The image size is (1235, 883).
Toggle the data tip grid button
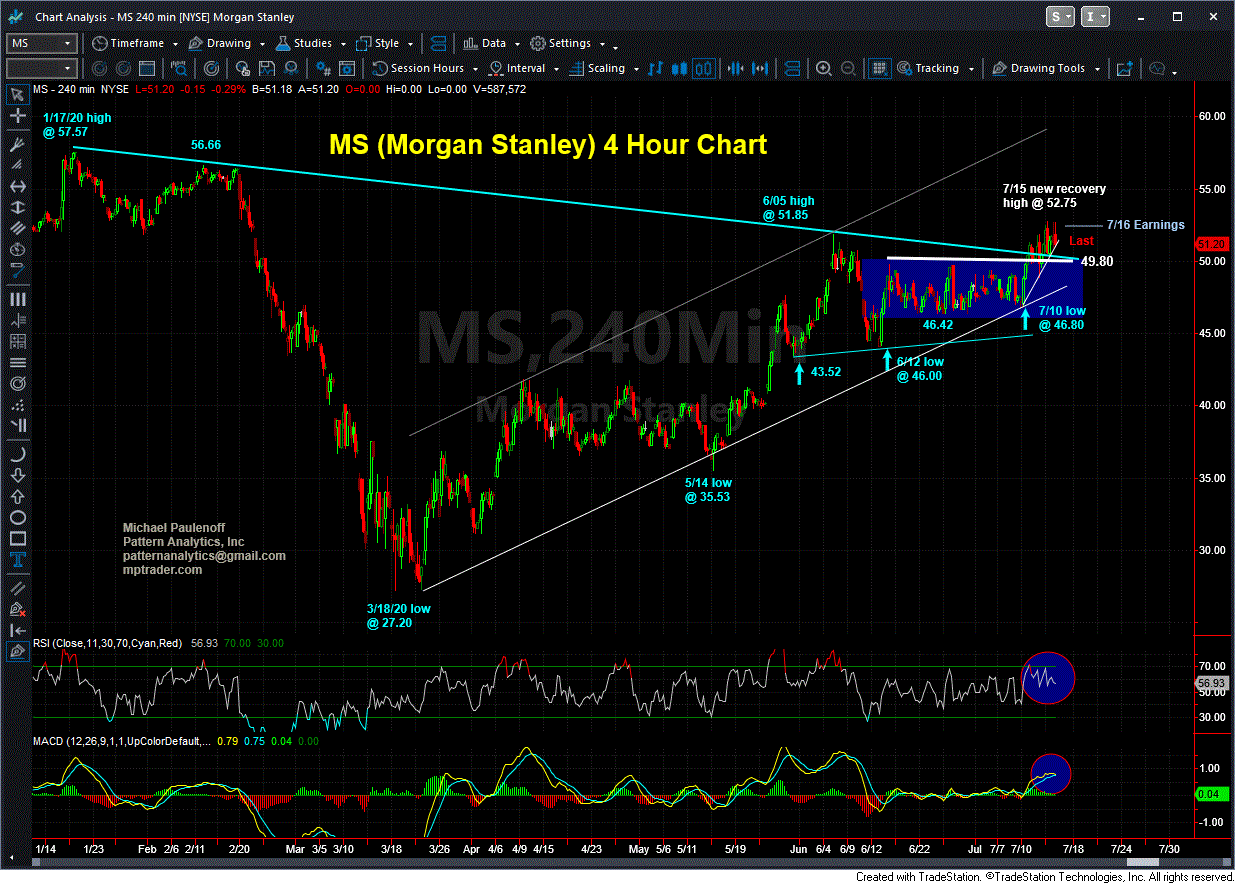(x=879, y=68)
